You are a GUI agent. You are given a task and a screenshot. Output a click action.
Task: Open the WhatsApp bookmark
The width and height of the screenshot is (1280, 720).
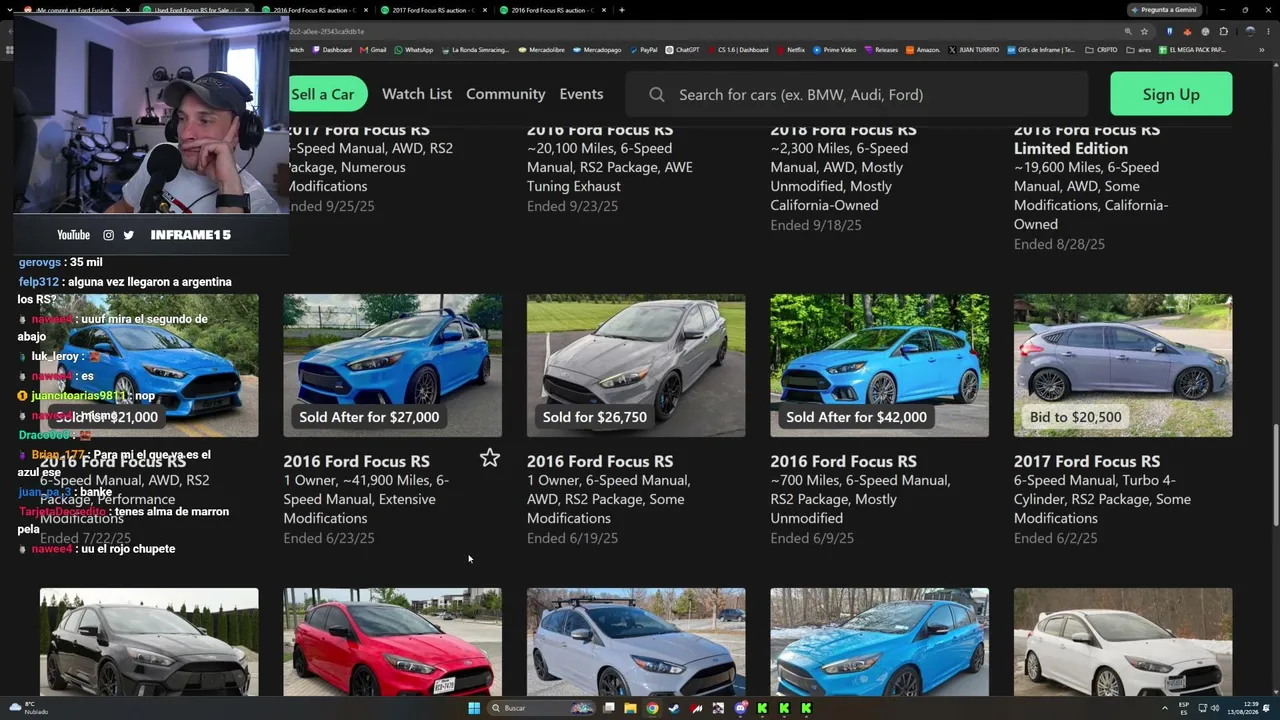pos(413,50)
